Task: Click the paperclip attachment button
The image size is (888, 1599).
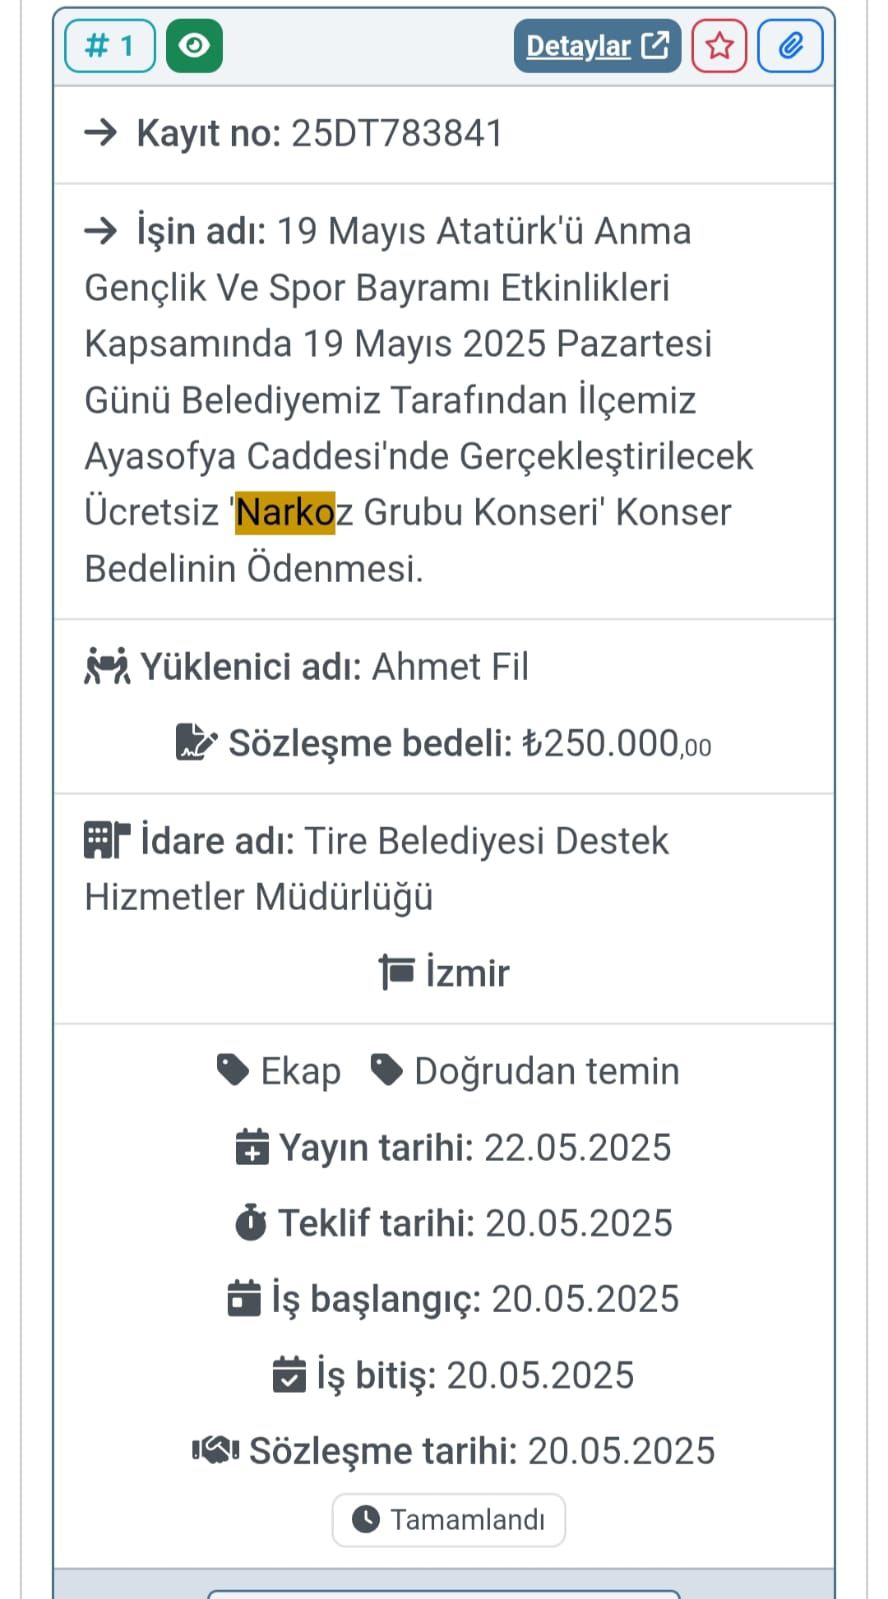Action: (790, 46)
